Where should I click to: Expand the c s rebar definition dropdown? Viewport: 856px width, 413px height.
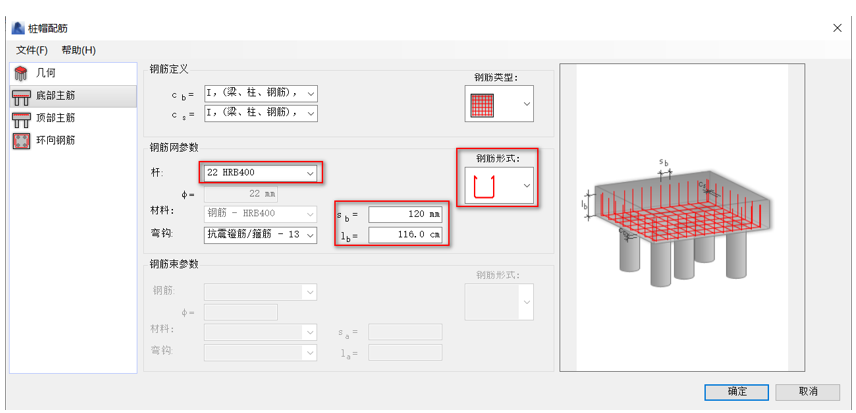[x=311, y=113]
